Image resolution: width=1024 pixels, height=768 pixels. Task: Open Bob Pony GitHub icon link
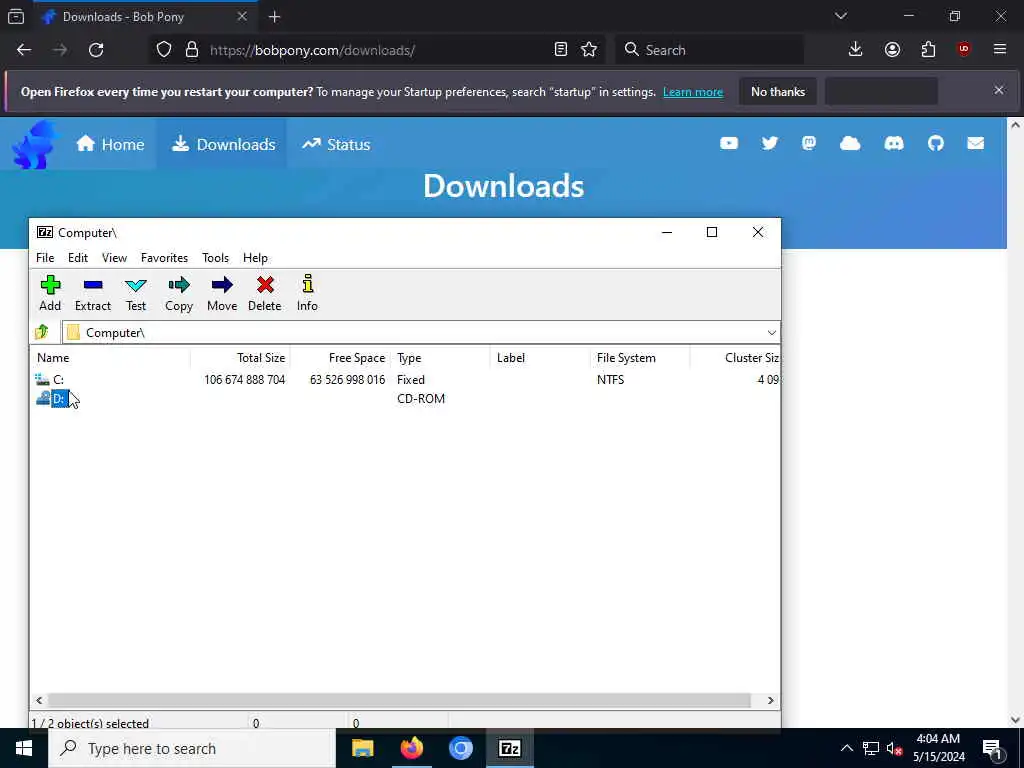pyautogui.click(x=936, y=143)
